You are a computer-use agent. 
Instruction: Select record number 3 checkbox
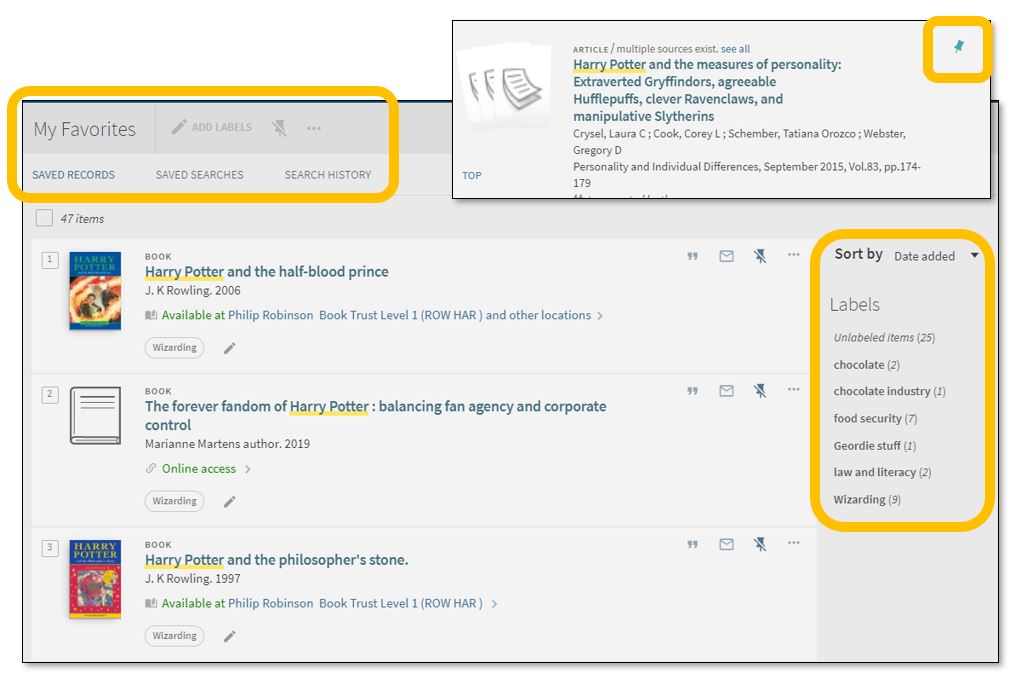(x=50, y=547)
